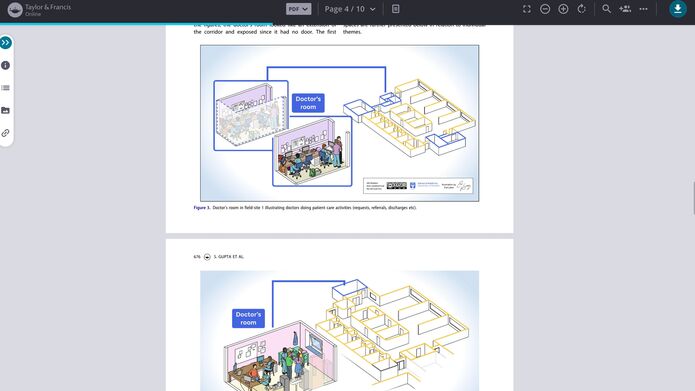The height and width of the screenshot is (391, 695).
Task: Open the Page 4 / 10 selector
Action: click(x=350, y=9)
